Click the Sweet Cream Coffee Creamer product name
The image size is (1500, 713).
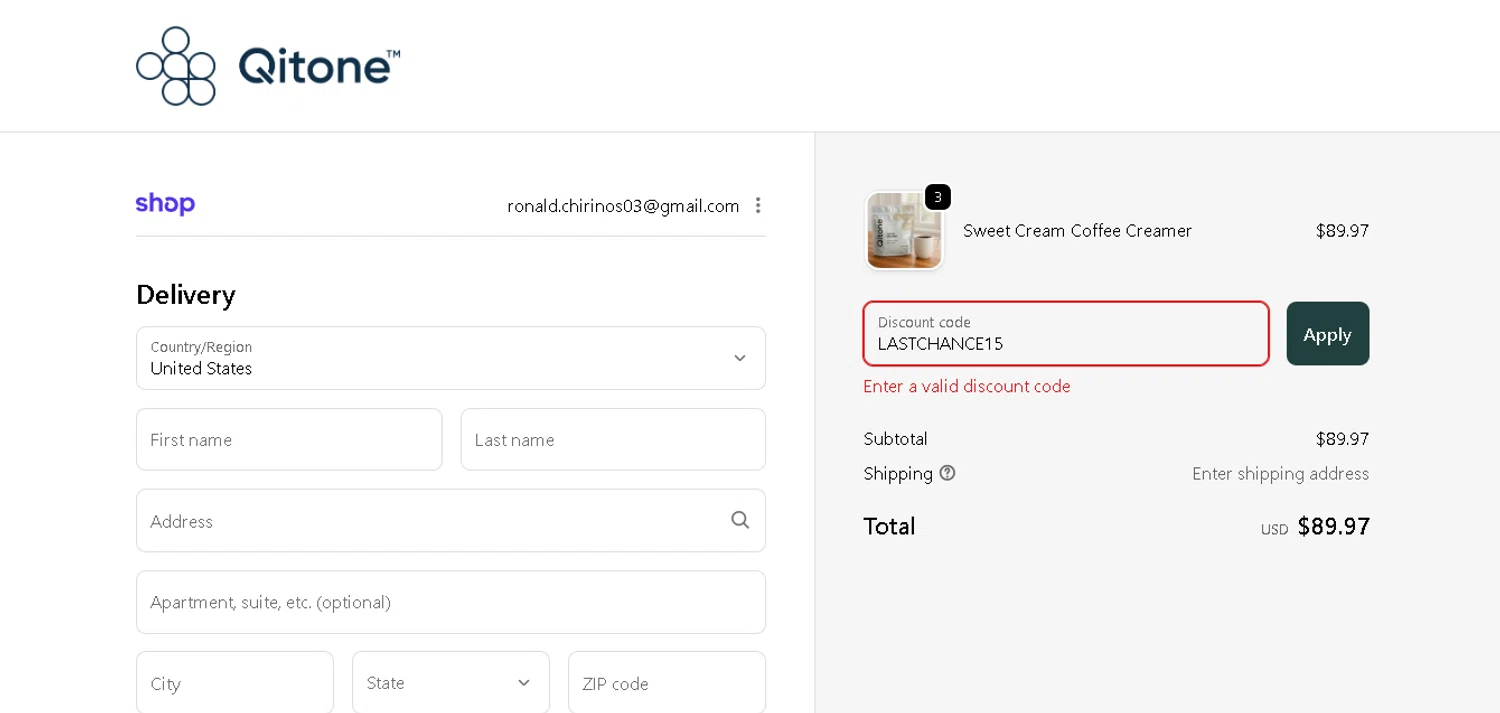coord(1077,231)
